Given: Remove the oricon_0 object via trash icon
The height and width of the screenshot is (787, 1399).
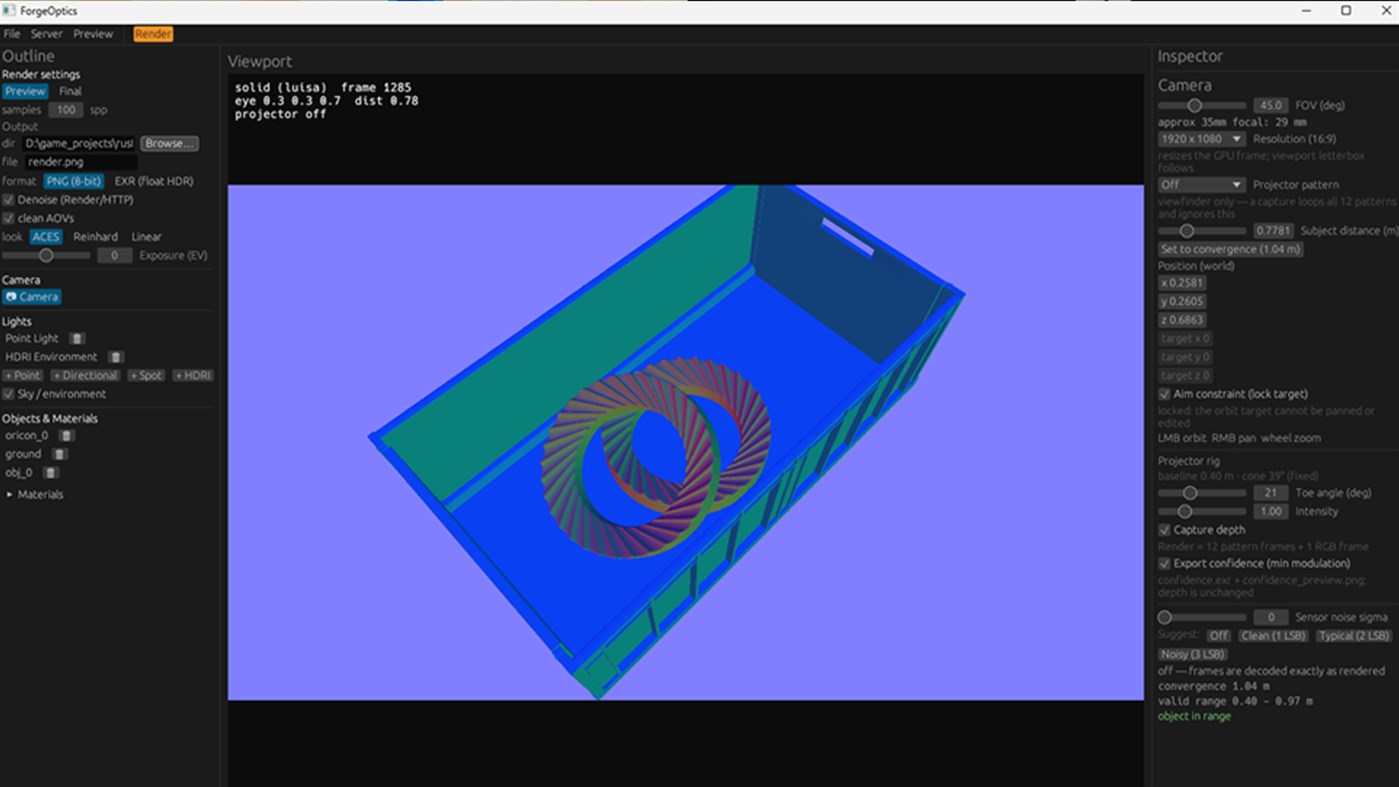Looking at the screenshot, I should pos(66,436).
